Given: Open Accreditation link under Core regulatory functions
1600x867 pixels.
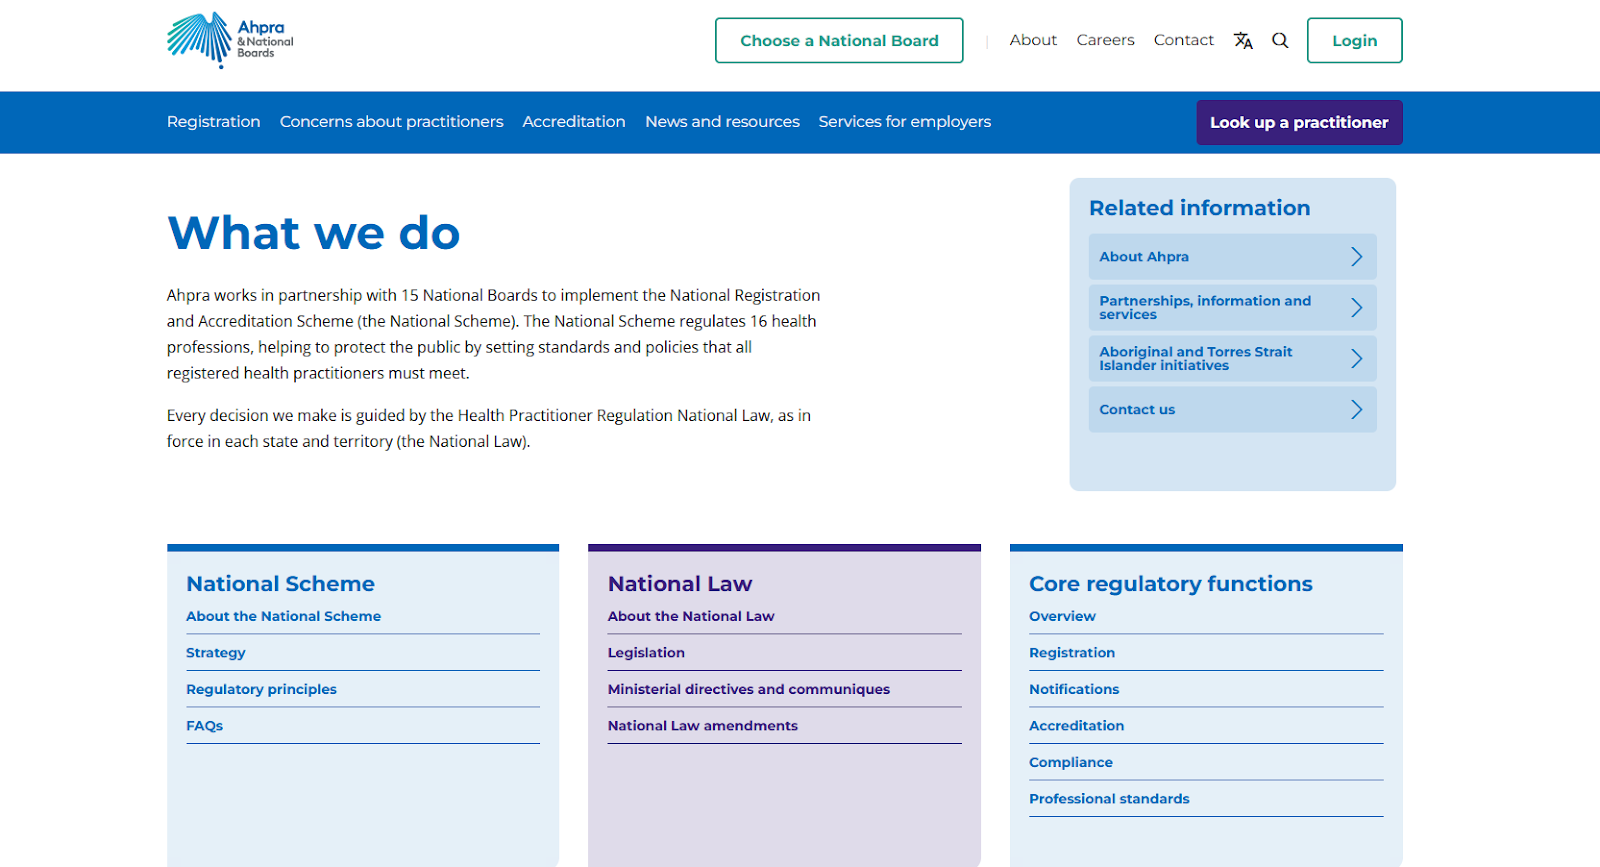Looking at the screenshot, I should point(1076,726).
